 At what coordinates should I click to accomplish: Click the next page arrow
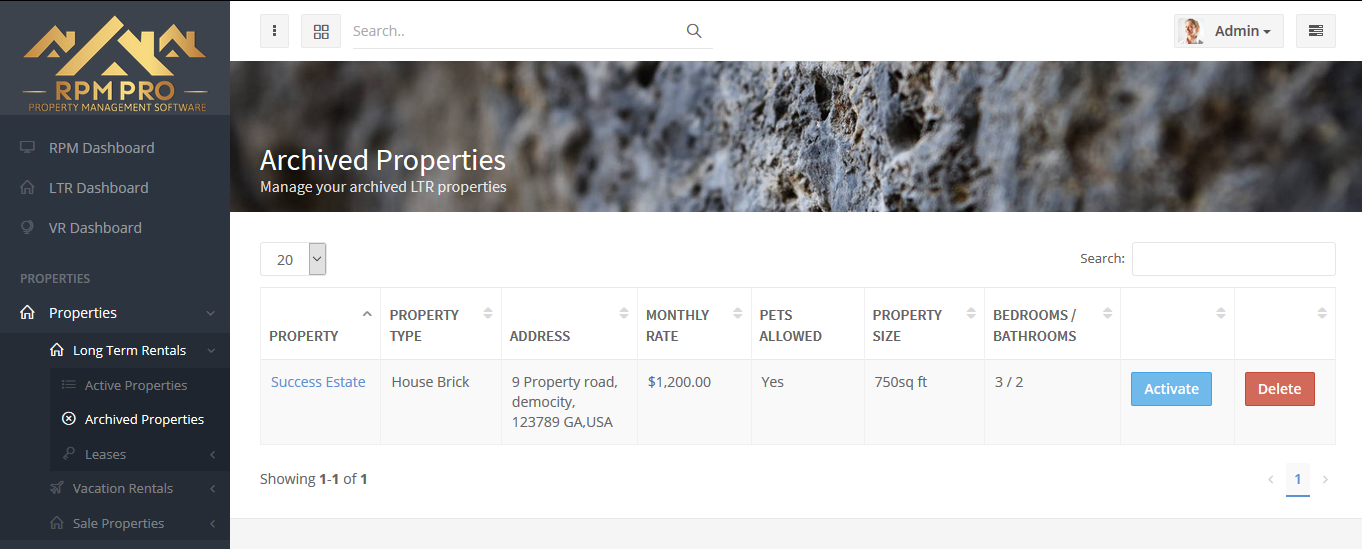click(1325, 479)
